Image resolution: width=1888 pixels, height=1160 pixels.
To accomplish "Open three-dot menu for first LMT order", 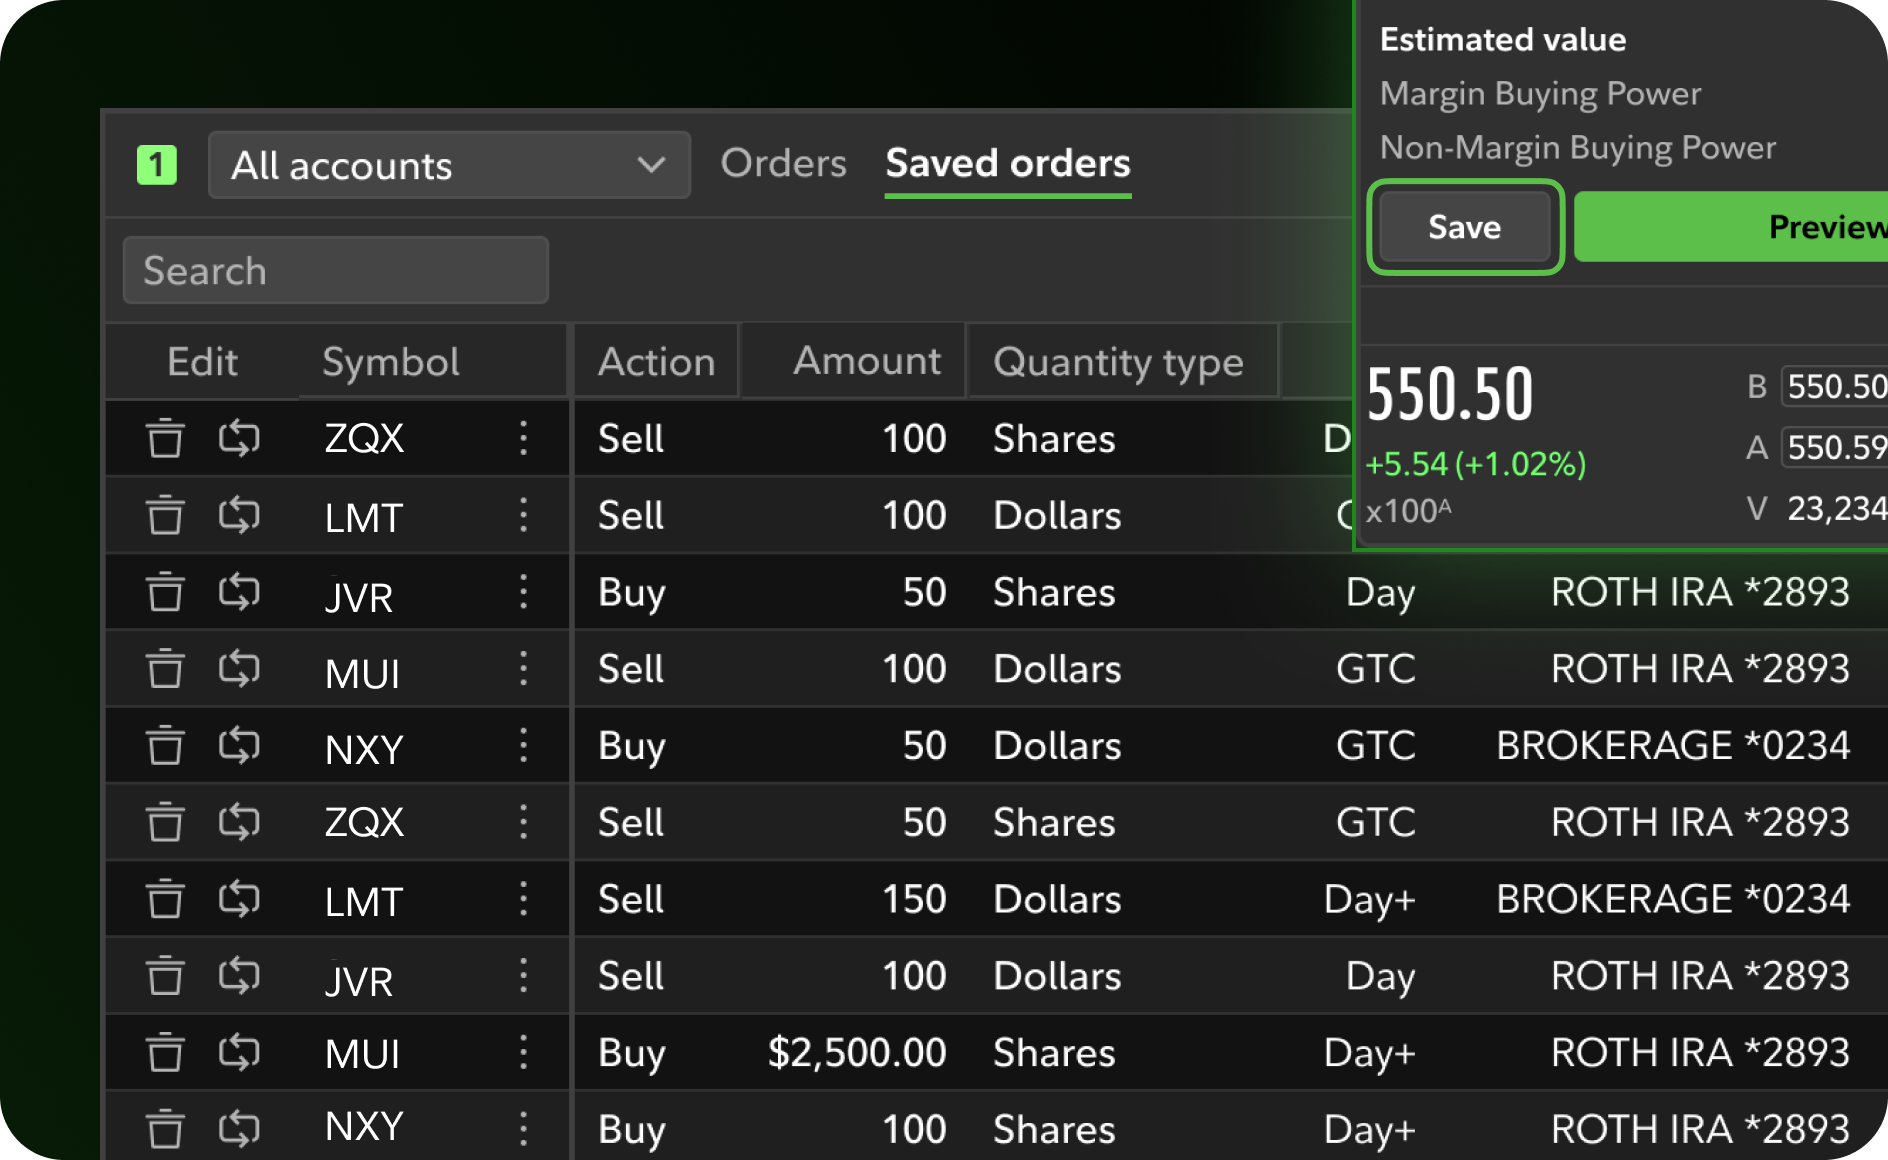I will tap(523, 516).
